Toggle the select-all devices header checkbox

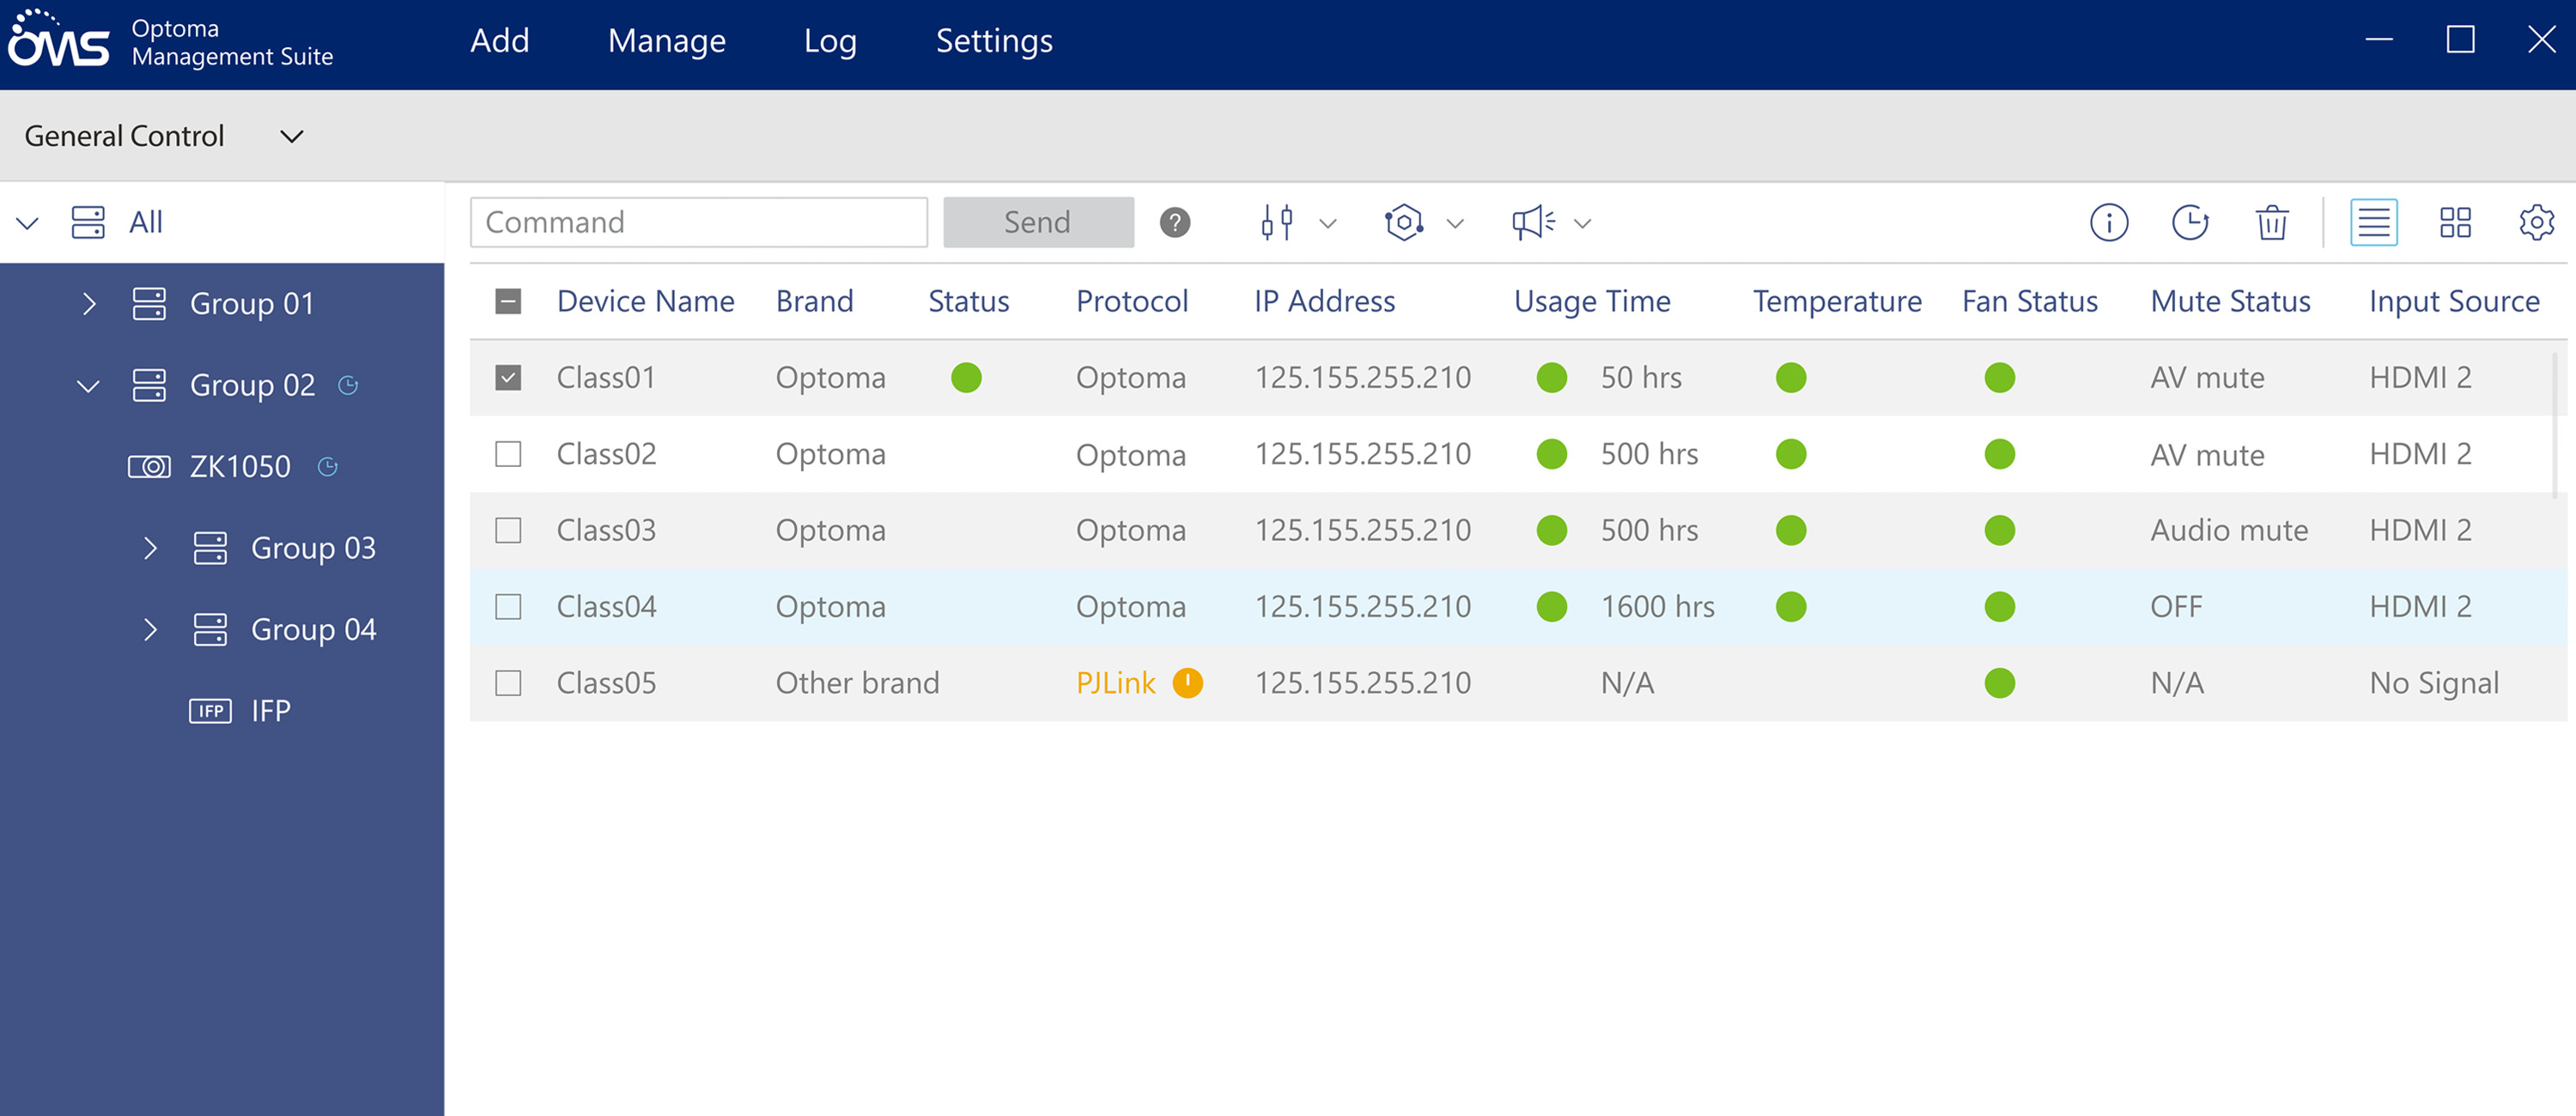coord(508,300)
